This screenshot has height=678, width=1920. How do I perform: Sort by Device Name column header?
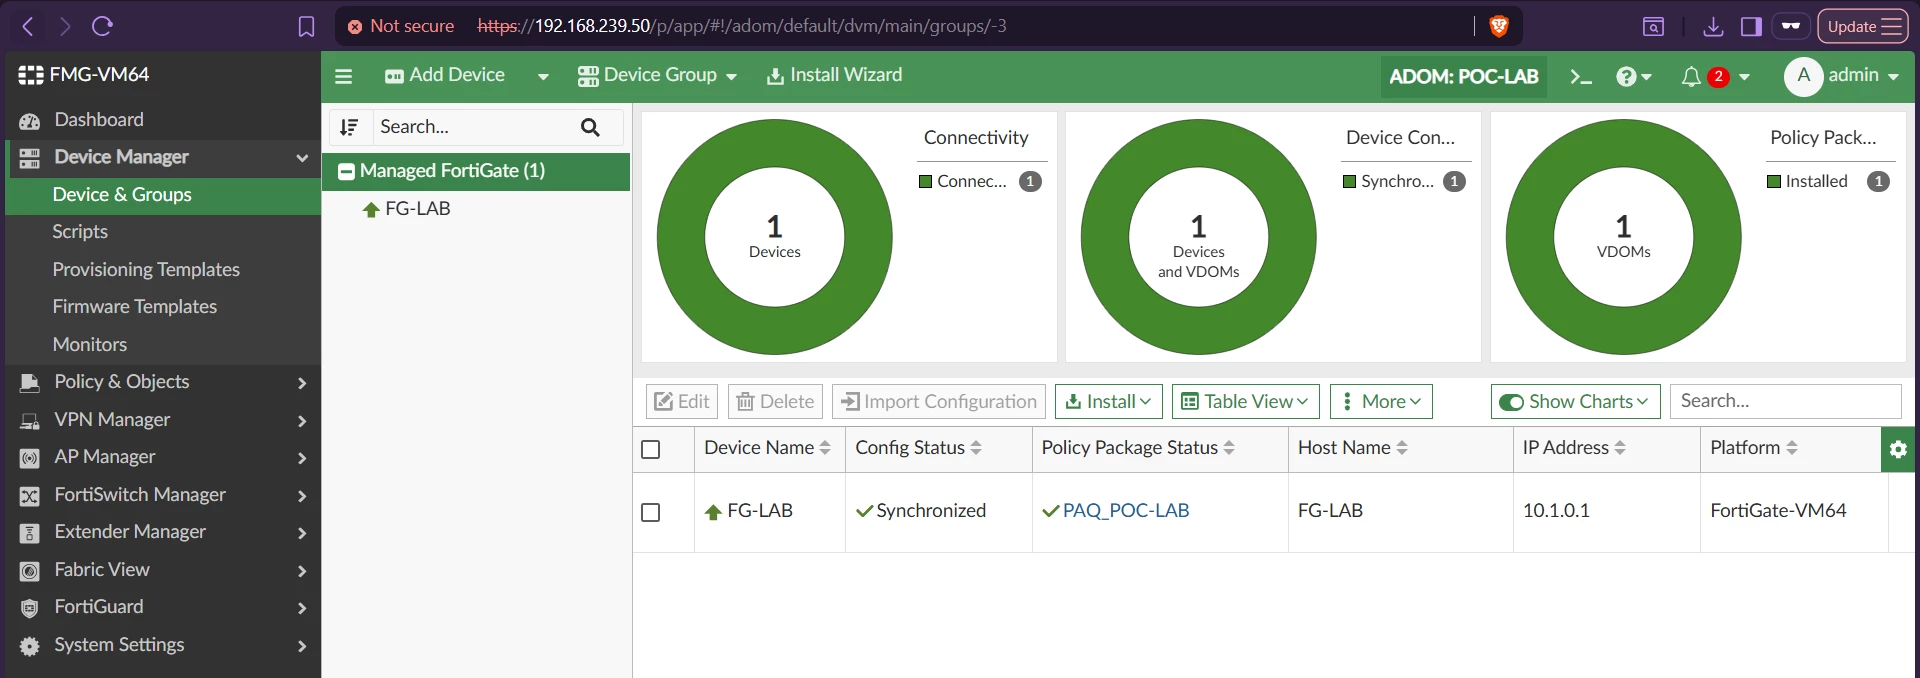coord(767,449)
